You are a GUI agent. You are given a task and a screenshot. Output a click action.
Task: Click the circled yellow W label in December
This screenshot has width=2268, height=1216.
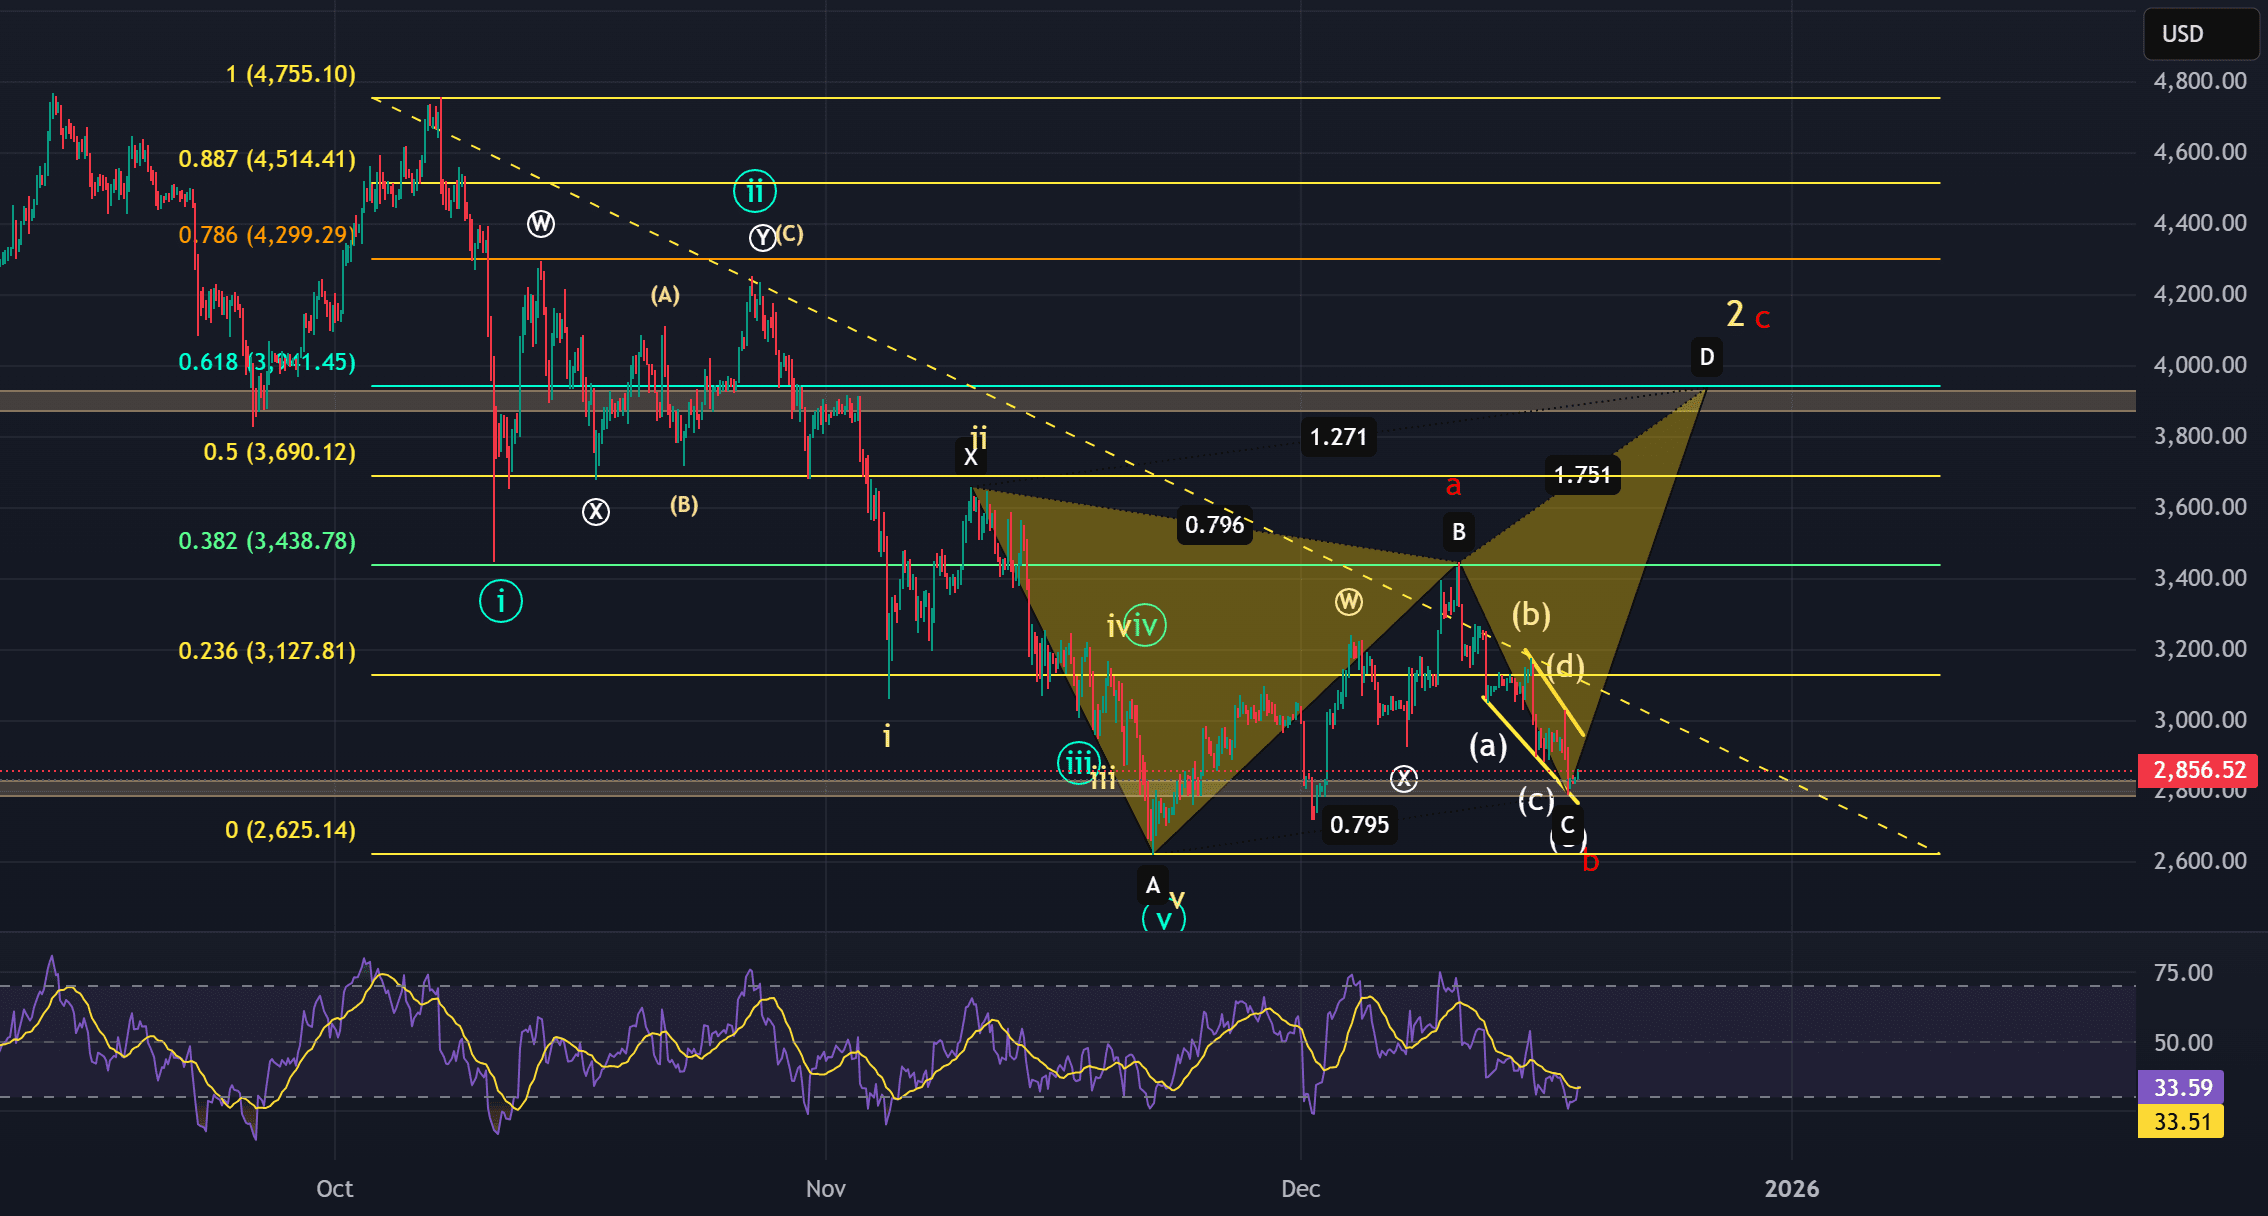click(x=1348, y=601)
